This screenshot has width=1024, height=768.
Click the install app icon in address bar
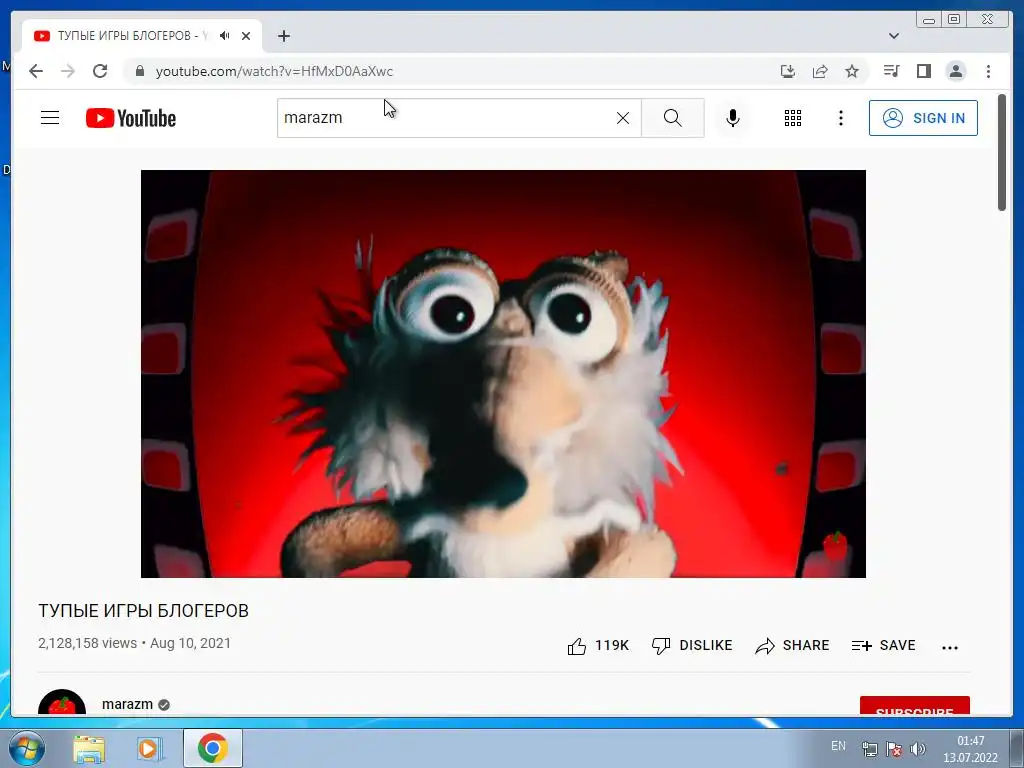(x=788, y=71)
